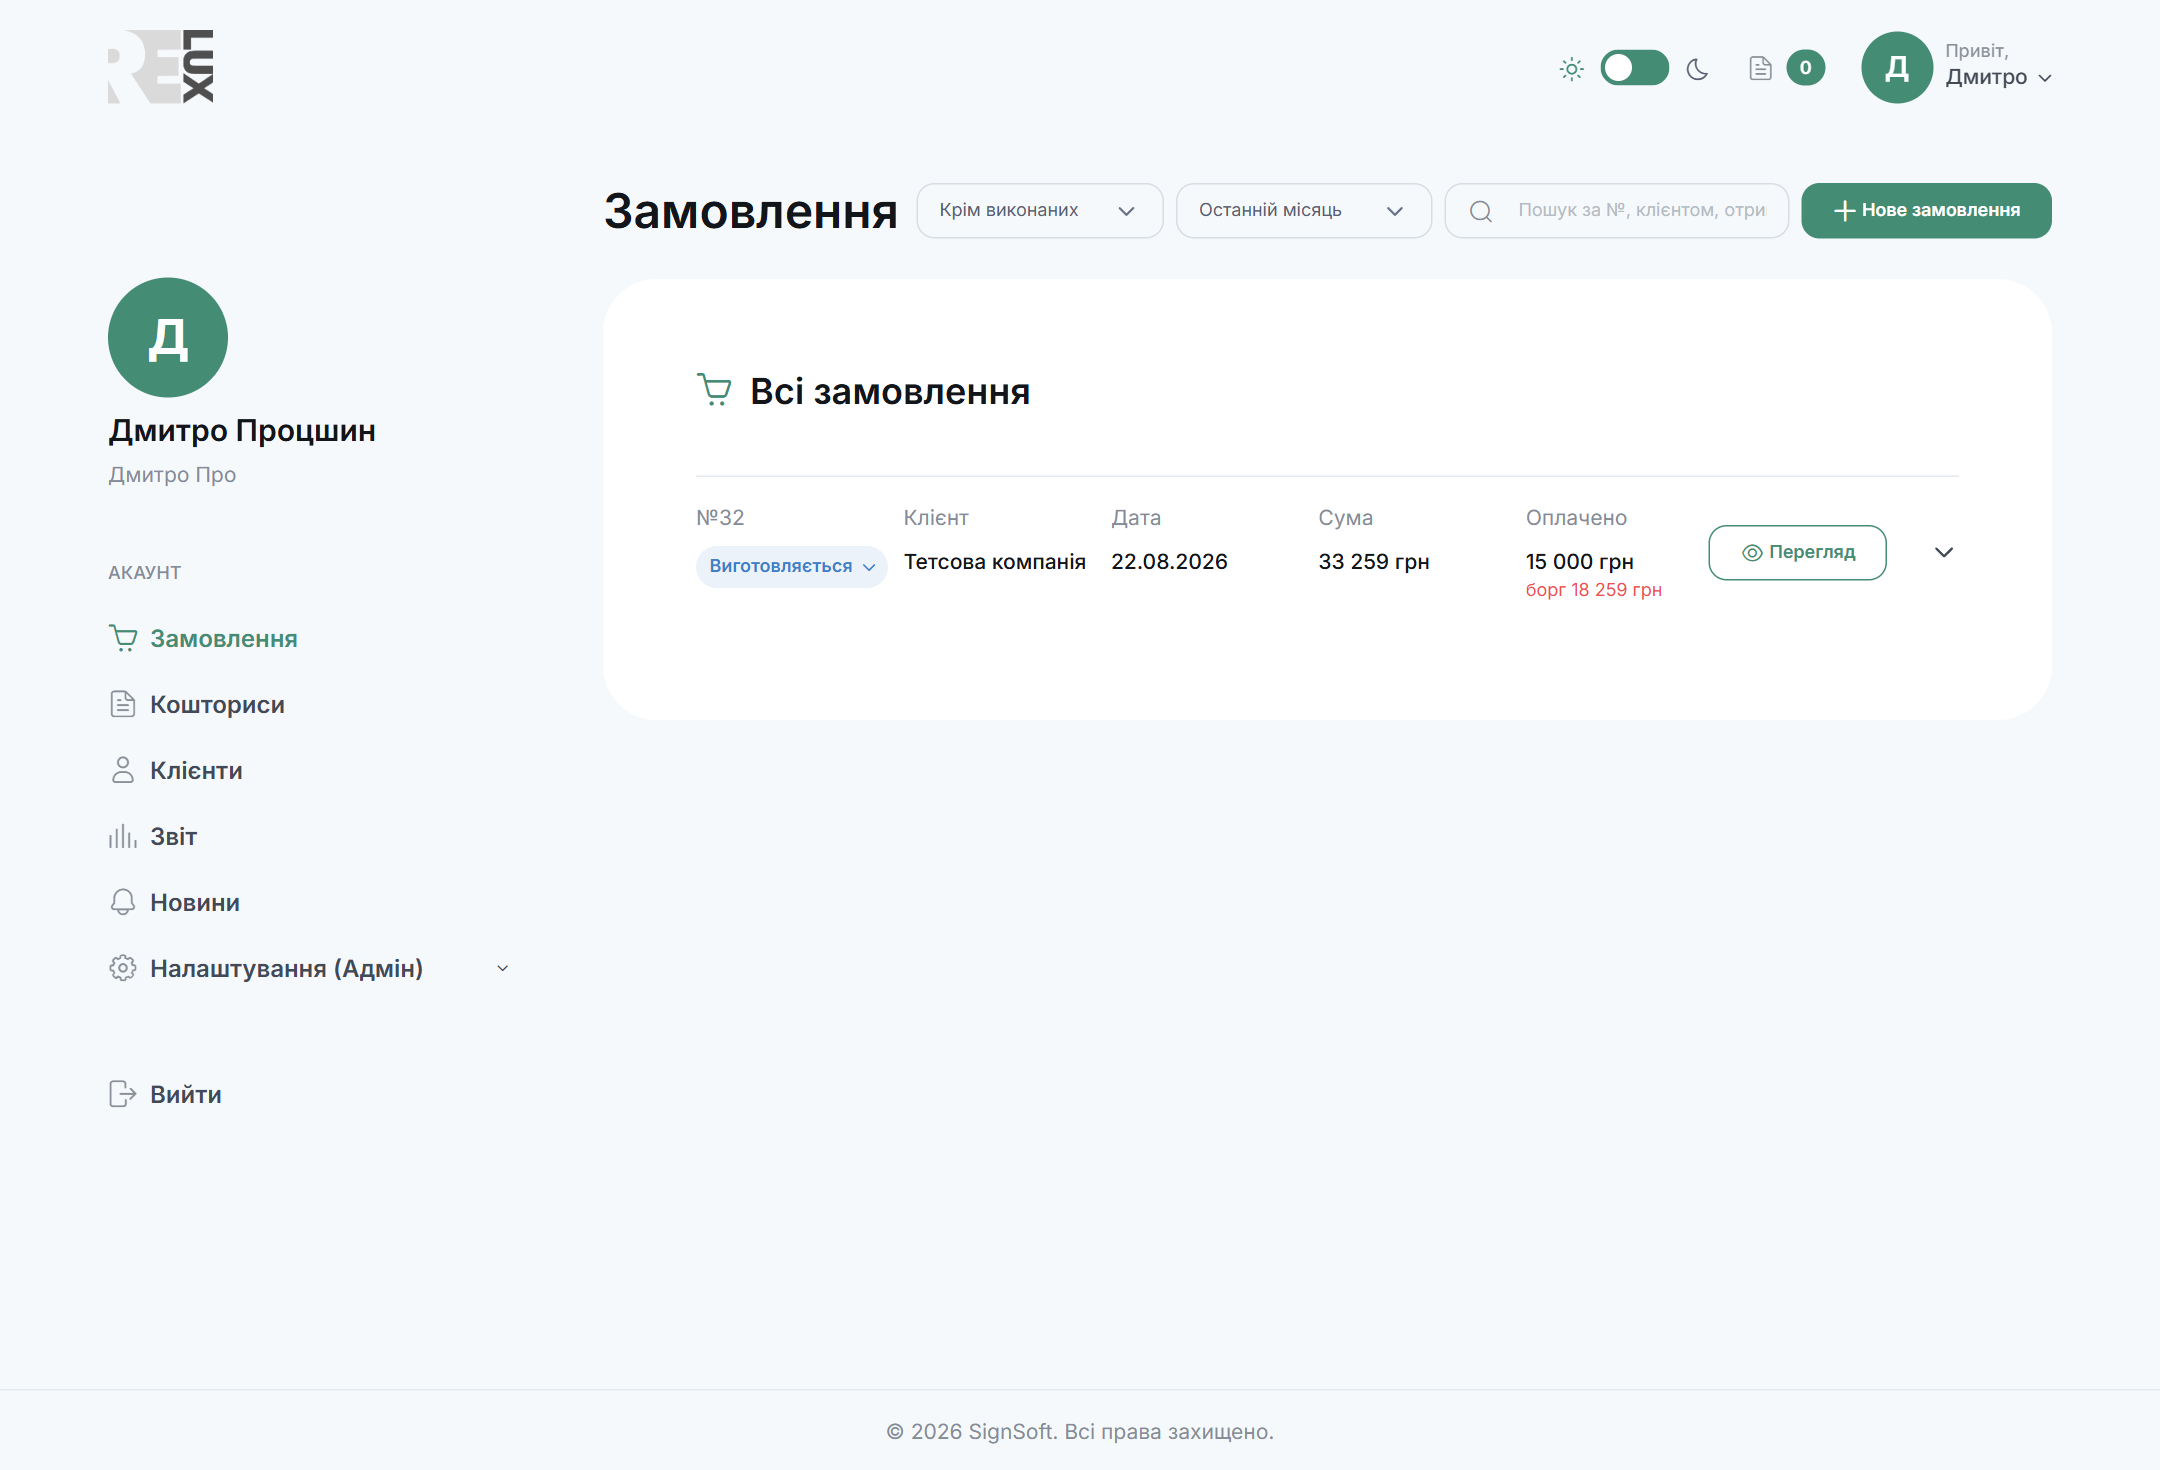Open Кошториси in the sidebar
Screen dimensions: 2160x1470
tap(197, 705)
